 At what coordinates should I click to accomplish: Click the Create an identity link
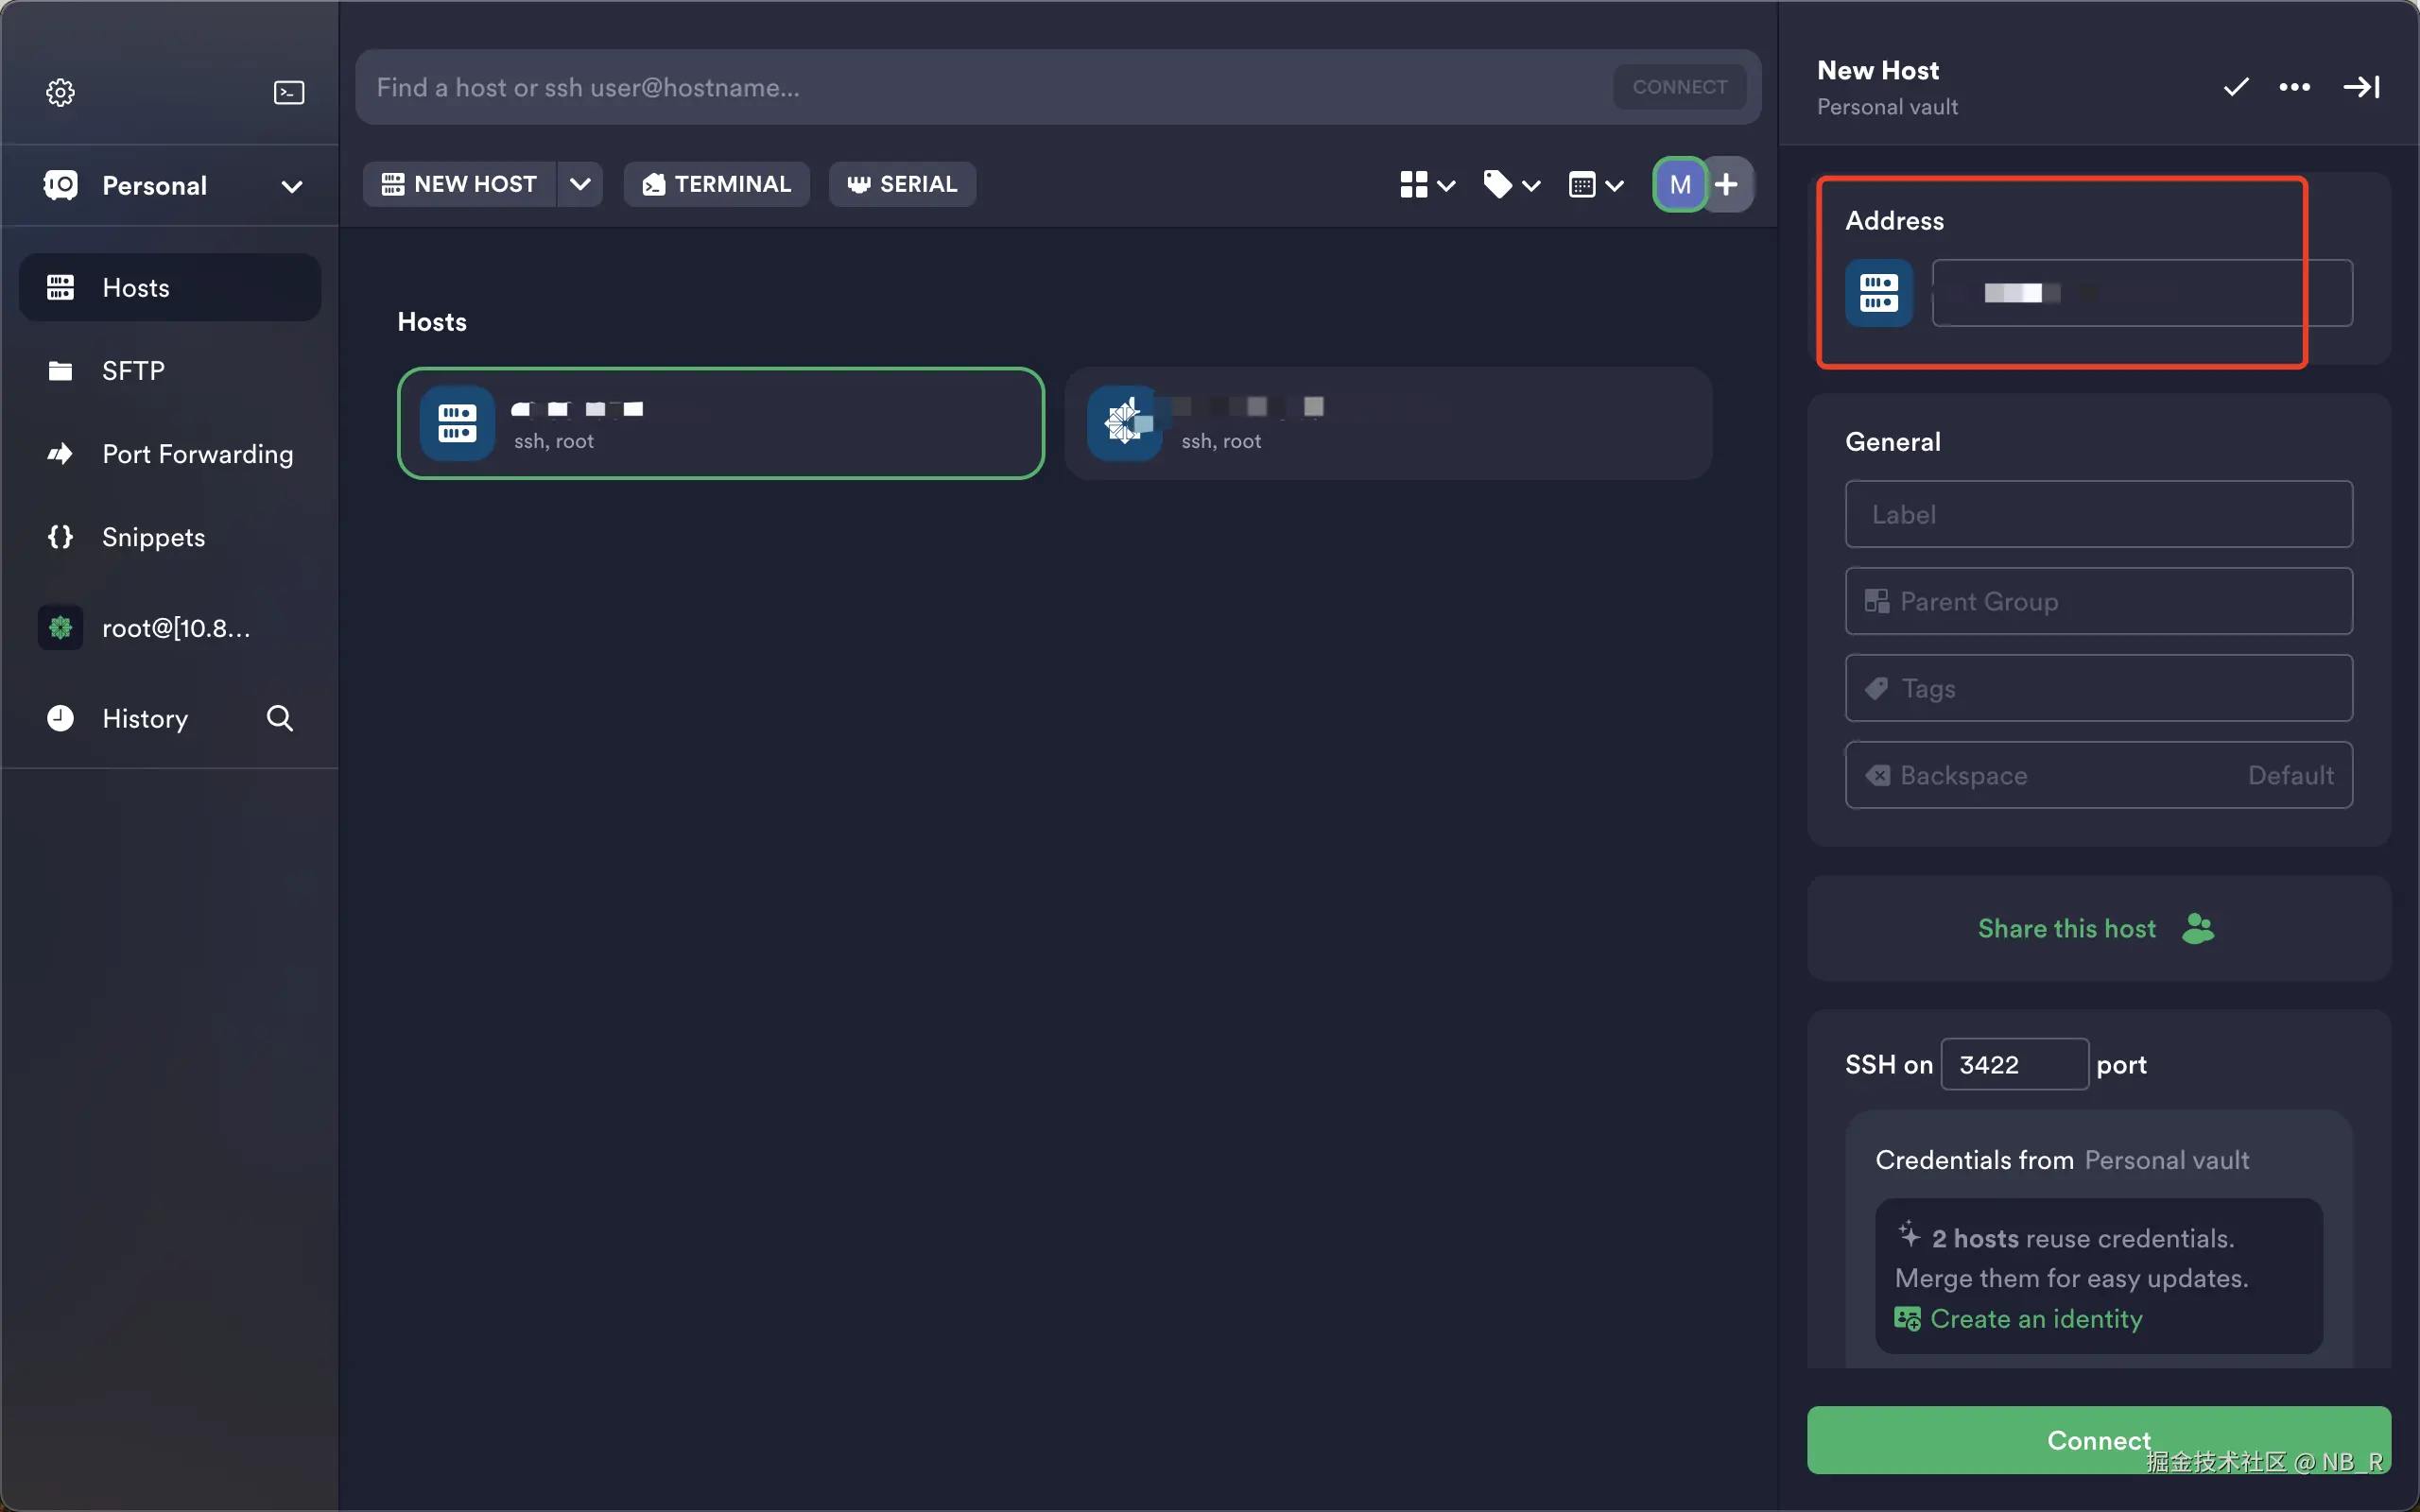[x=2036, y=1319]
